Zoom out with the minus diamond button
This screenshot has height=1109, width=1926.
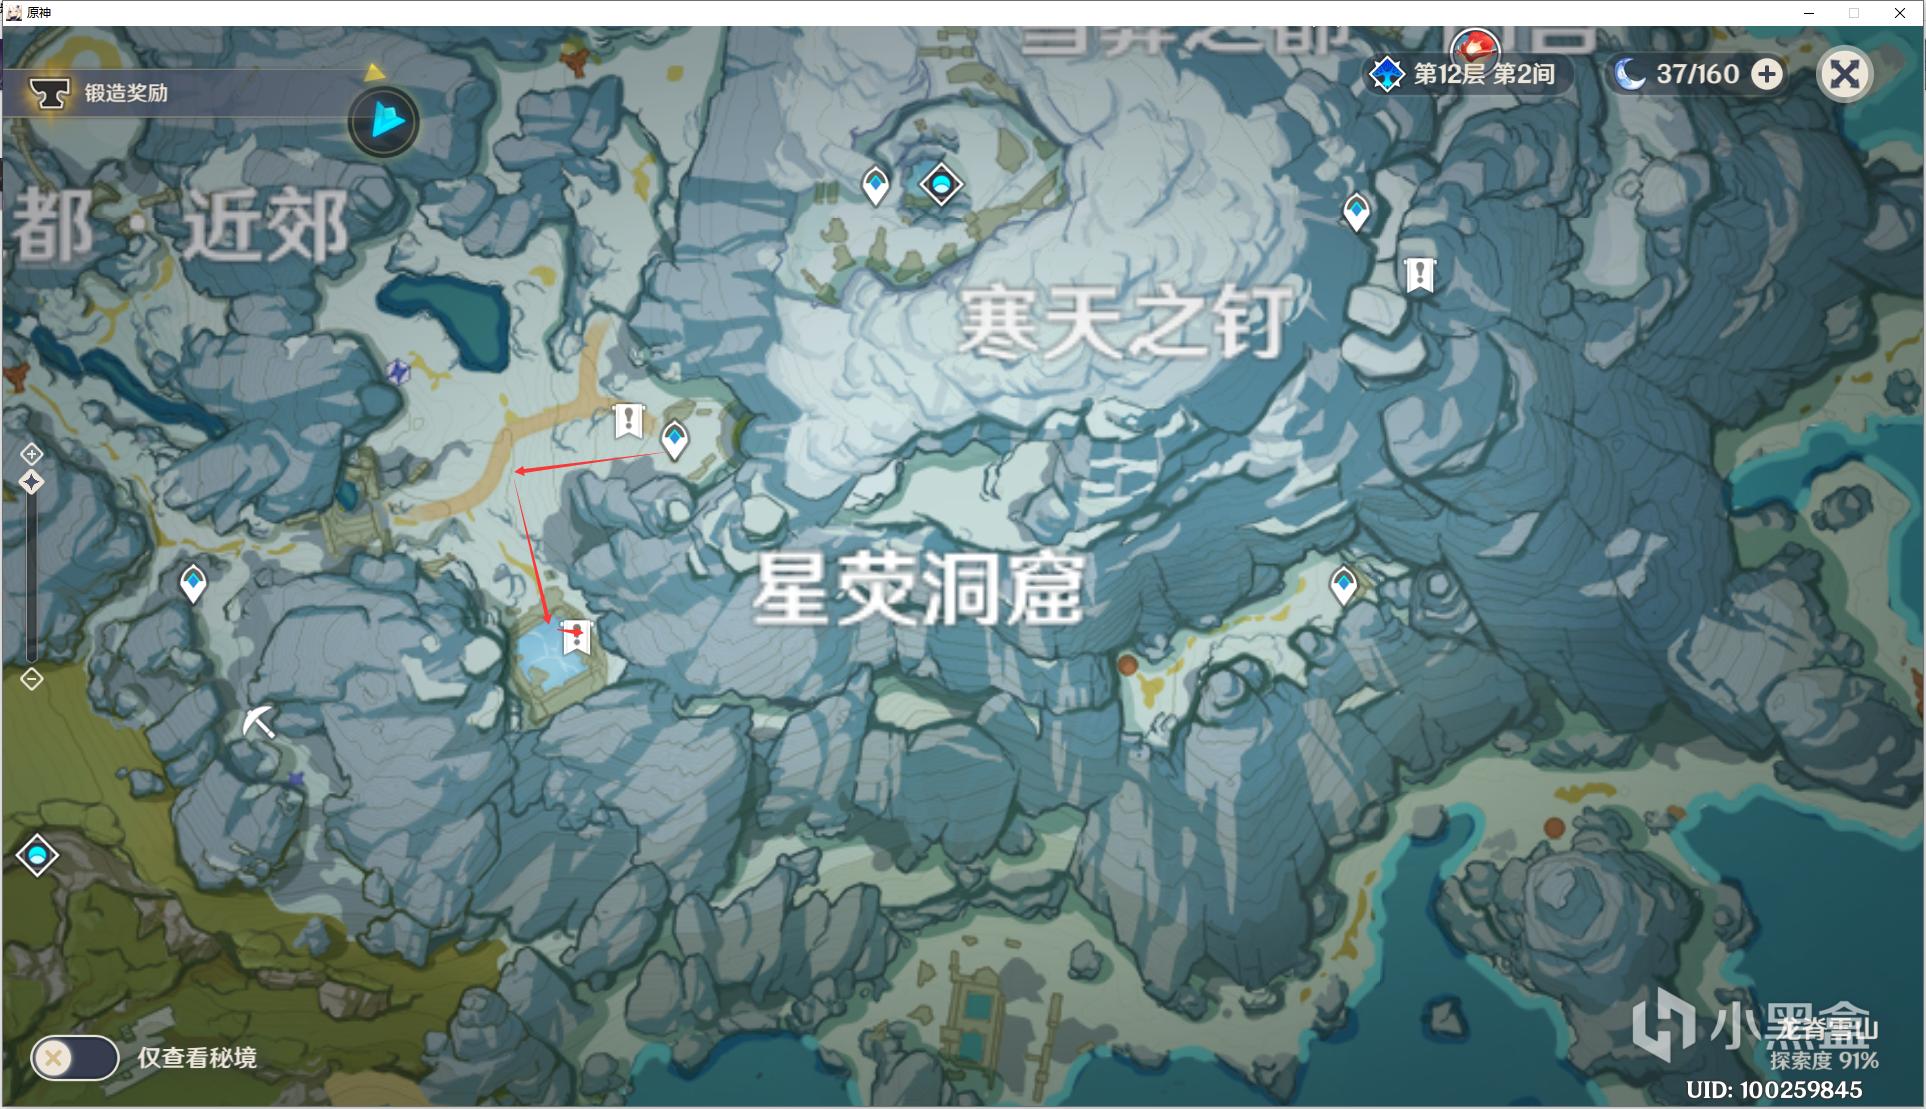pos(31,680)
